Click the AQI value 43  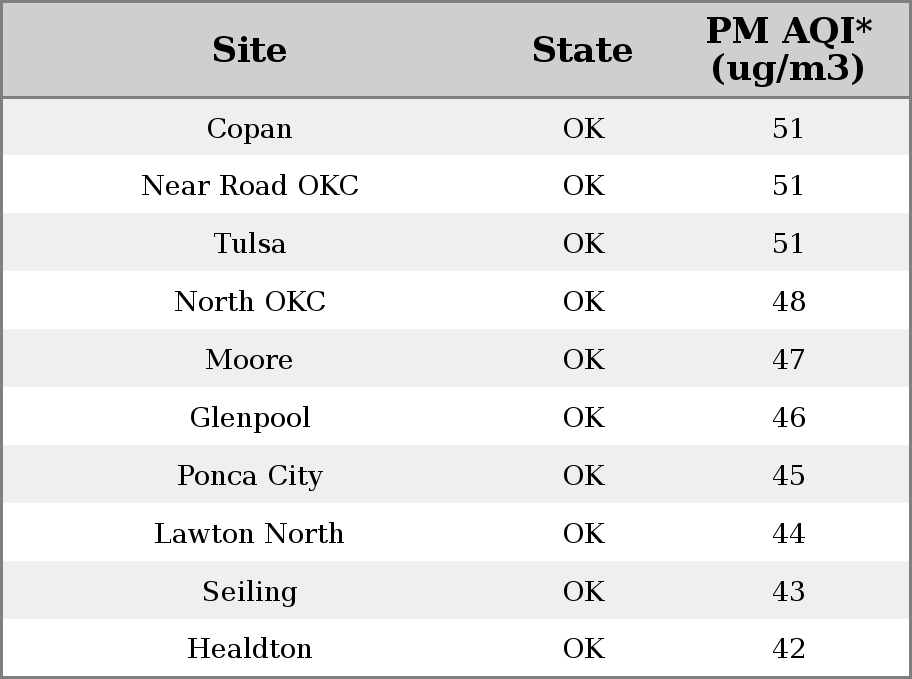(789, 592)
